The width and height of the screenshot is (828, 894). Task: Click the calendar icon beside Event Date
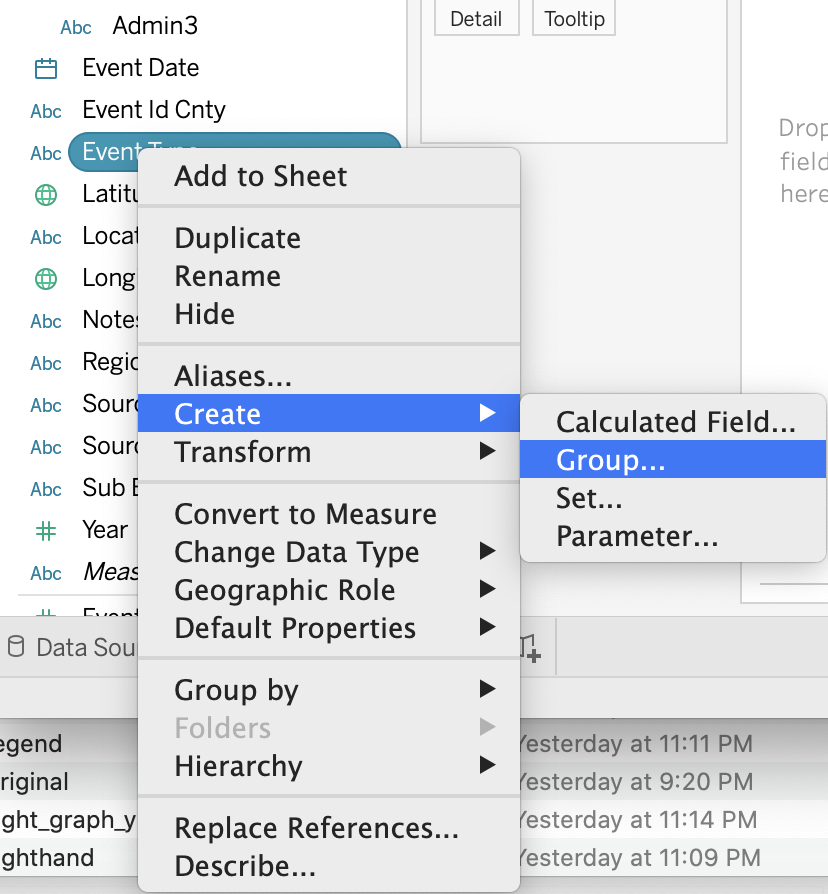tap(46, 68)
